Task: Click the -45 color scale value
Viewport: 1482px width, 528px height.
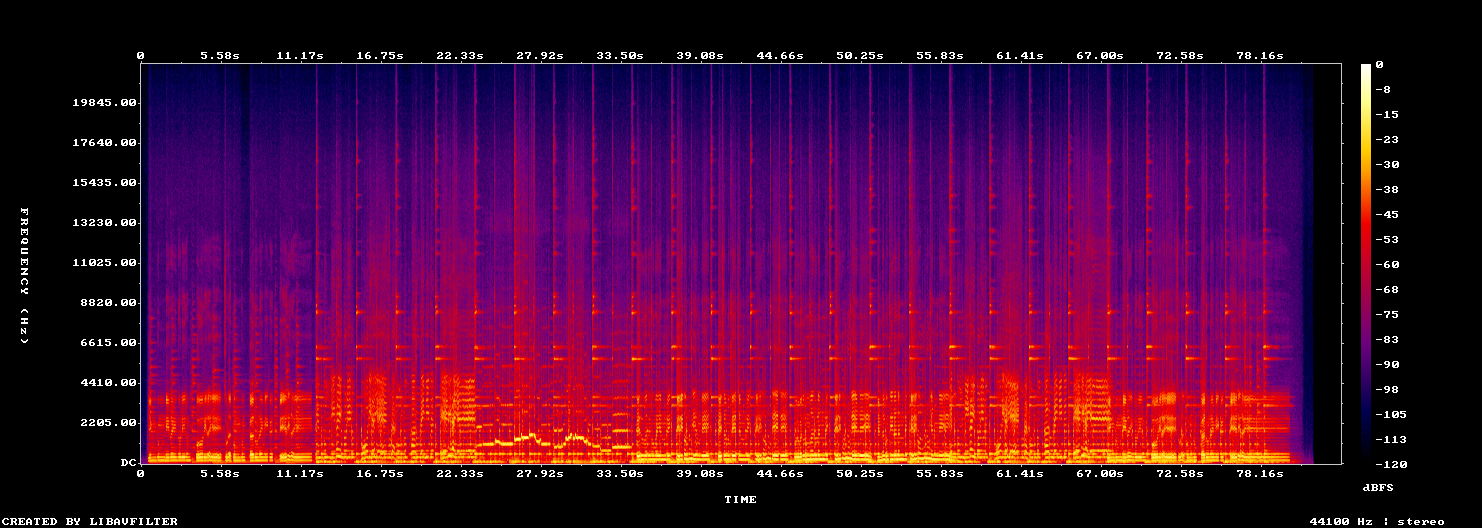Action: pyautogui.click(x=1387, y=215)
